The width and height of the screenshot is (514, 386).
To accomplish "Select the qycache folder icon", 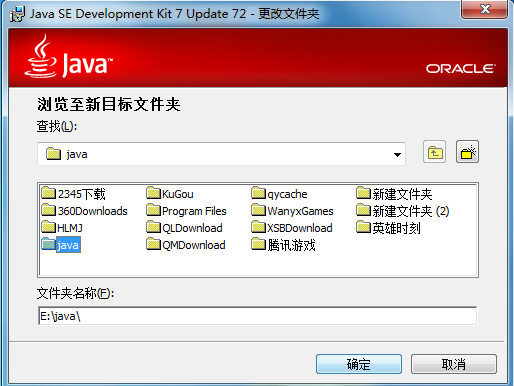I will point(259,193).
